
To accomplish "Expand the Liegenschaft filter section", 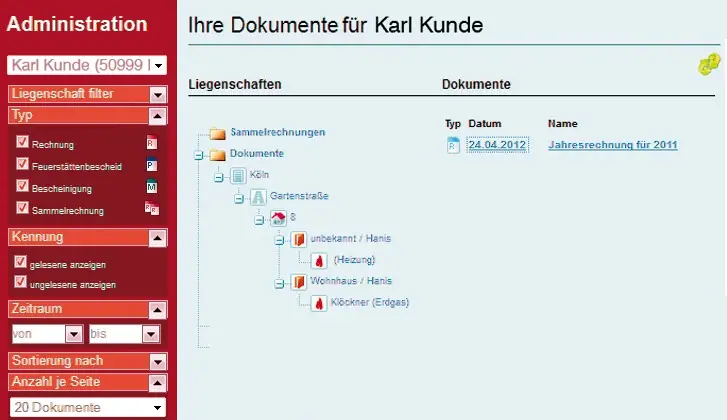I will 157,95.
